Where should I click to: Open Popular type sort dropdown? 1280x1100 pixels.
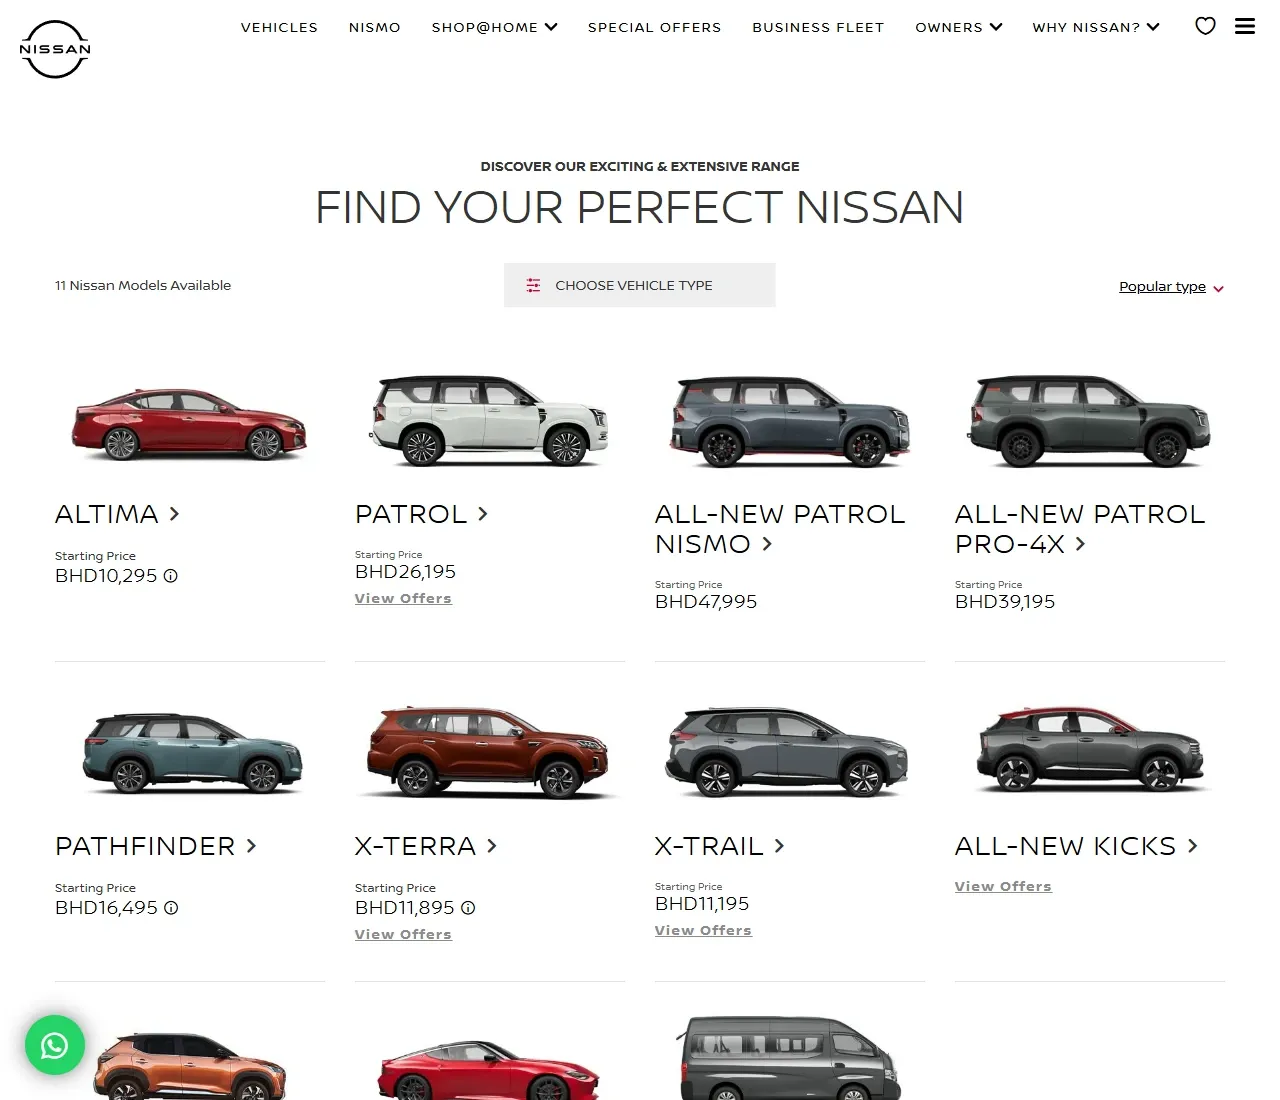1171,287
